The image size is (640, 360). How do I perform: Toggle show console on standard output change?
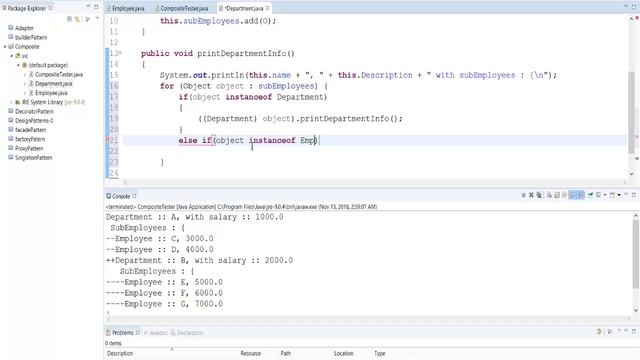pos(573,195)
